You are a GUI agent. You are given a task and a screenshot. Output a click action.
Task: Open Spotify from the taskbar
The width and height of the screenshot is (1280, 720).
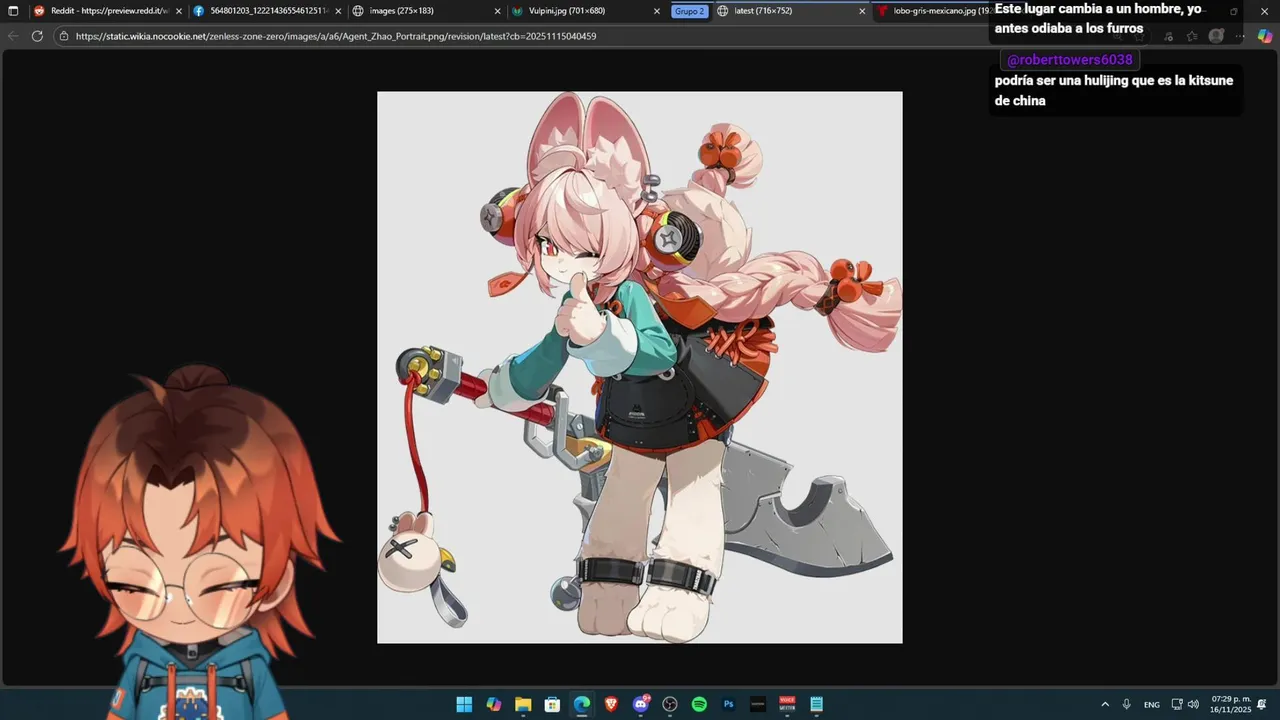click(x=700, y=704)
